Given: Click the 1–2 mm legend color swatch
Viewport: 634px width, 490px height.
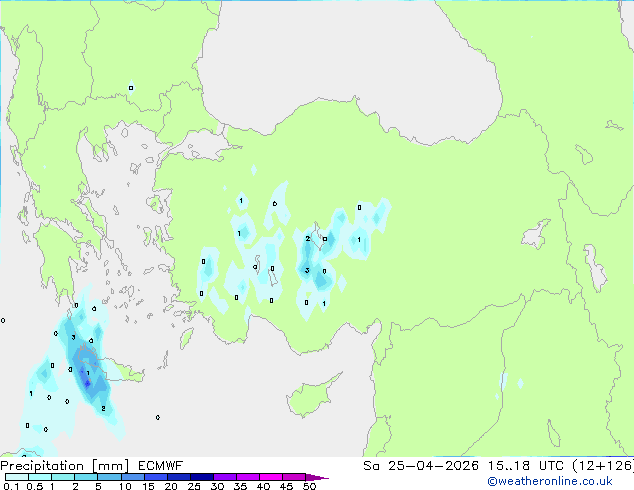Looking at the screenshot, I should tap(63, 477).
